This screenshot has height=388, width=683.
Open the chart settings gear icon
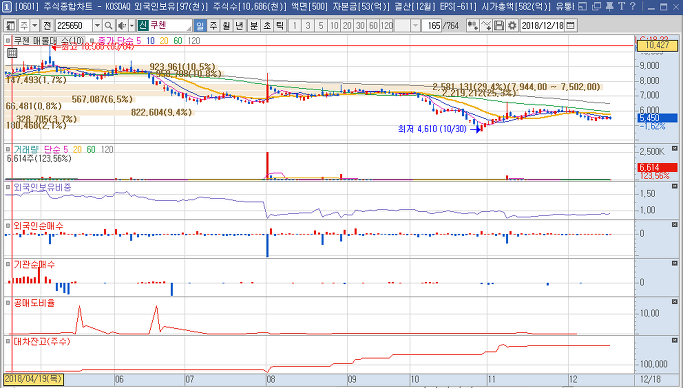coord(512,26)
